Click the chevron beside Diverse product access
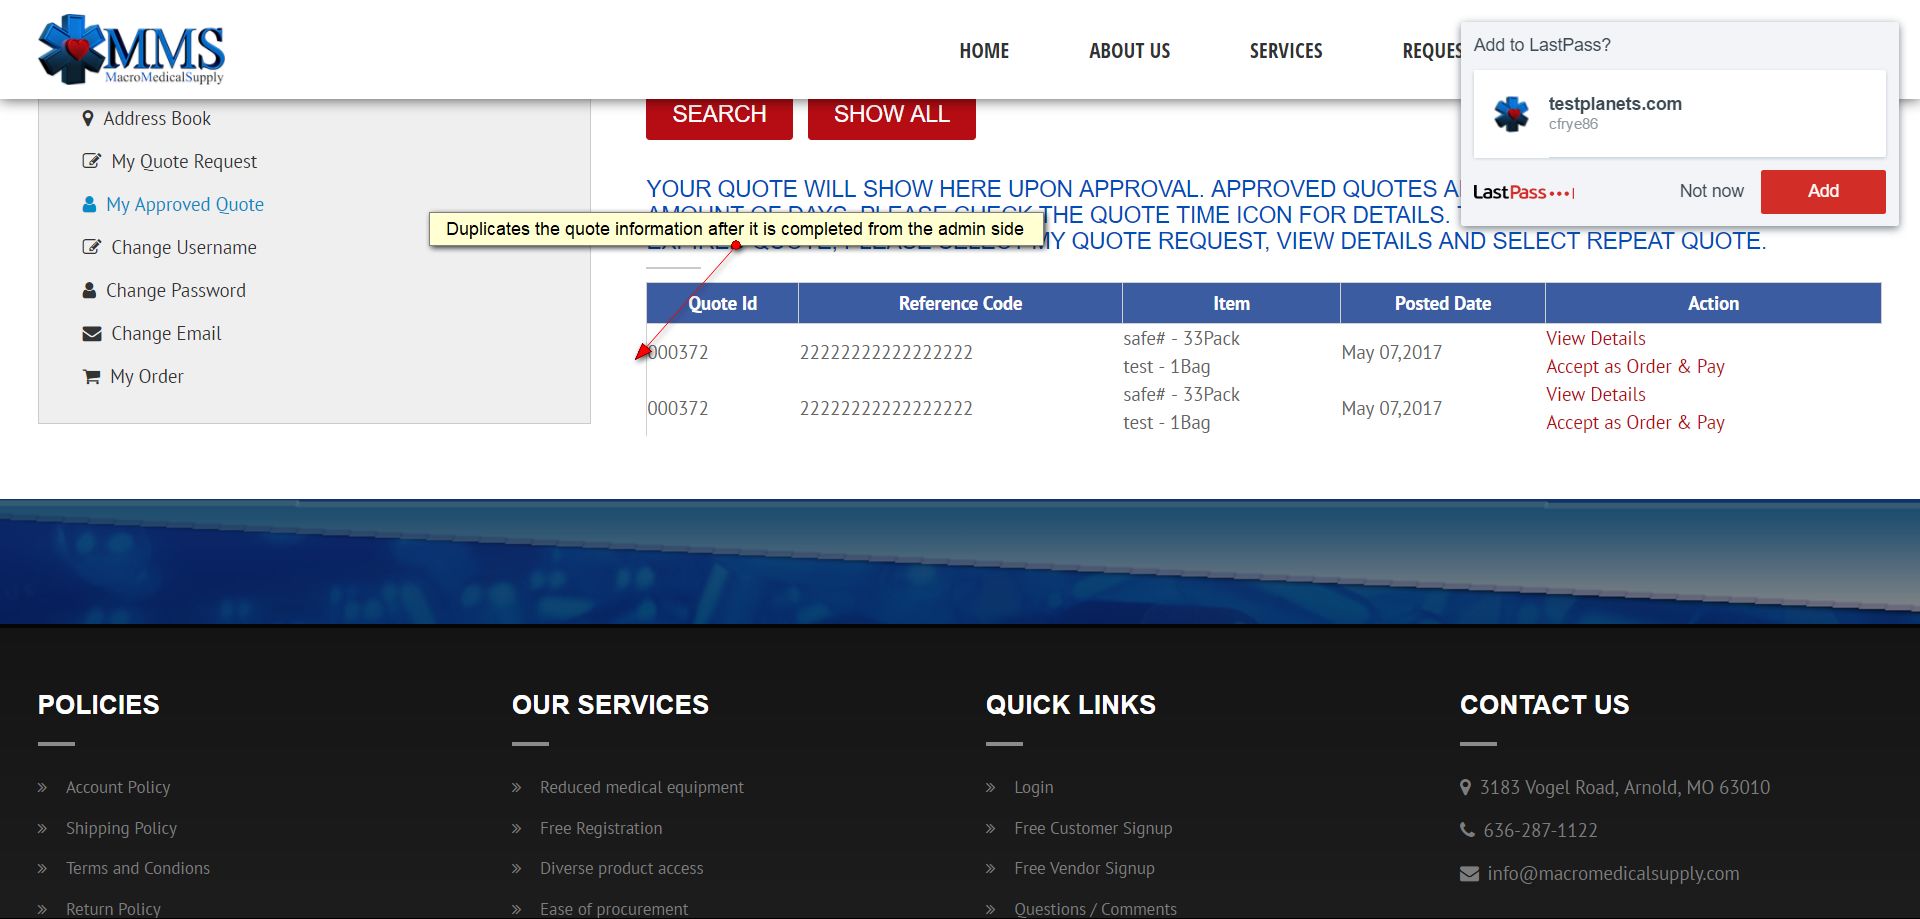The width and height of the screenshot is (1920, 919). click(516, 869)
